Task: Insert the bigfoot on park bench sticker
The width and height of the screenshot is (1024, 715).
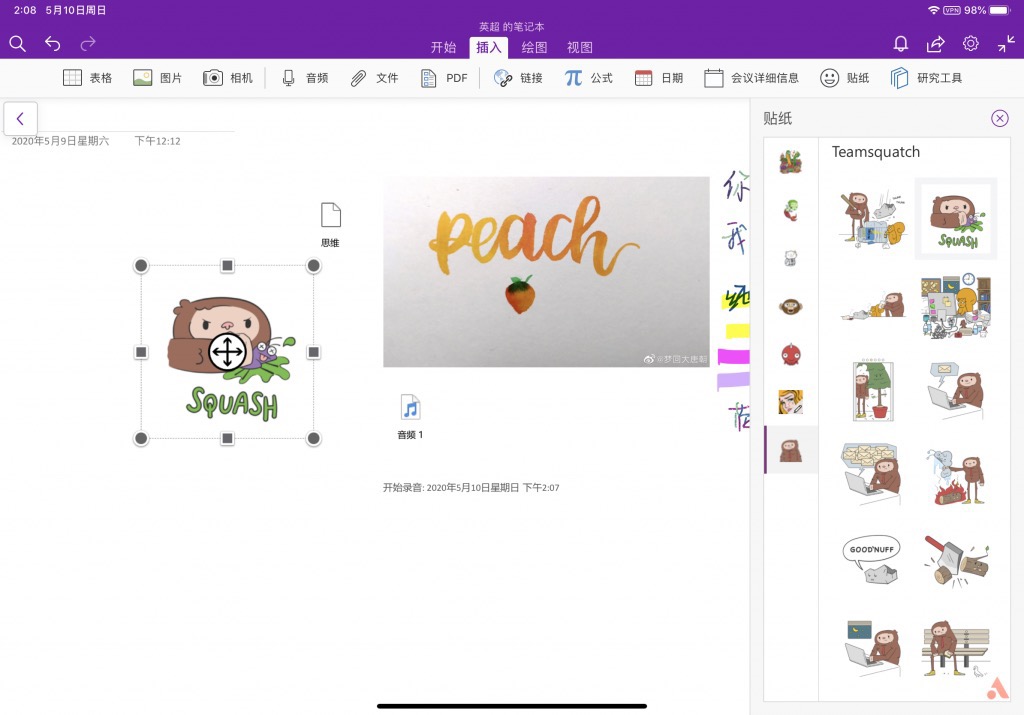Action: point(956,647)
